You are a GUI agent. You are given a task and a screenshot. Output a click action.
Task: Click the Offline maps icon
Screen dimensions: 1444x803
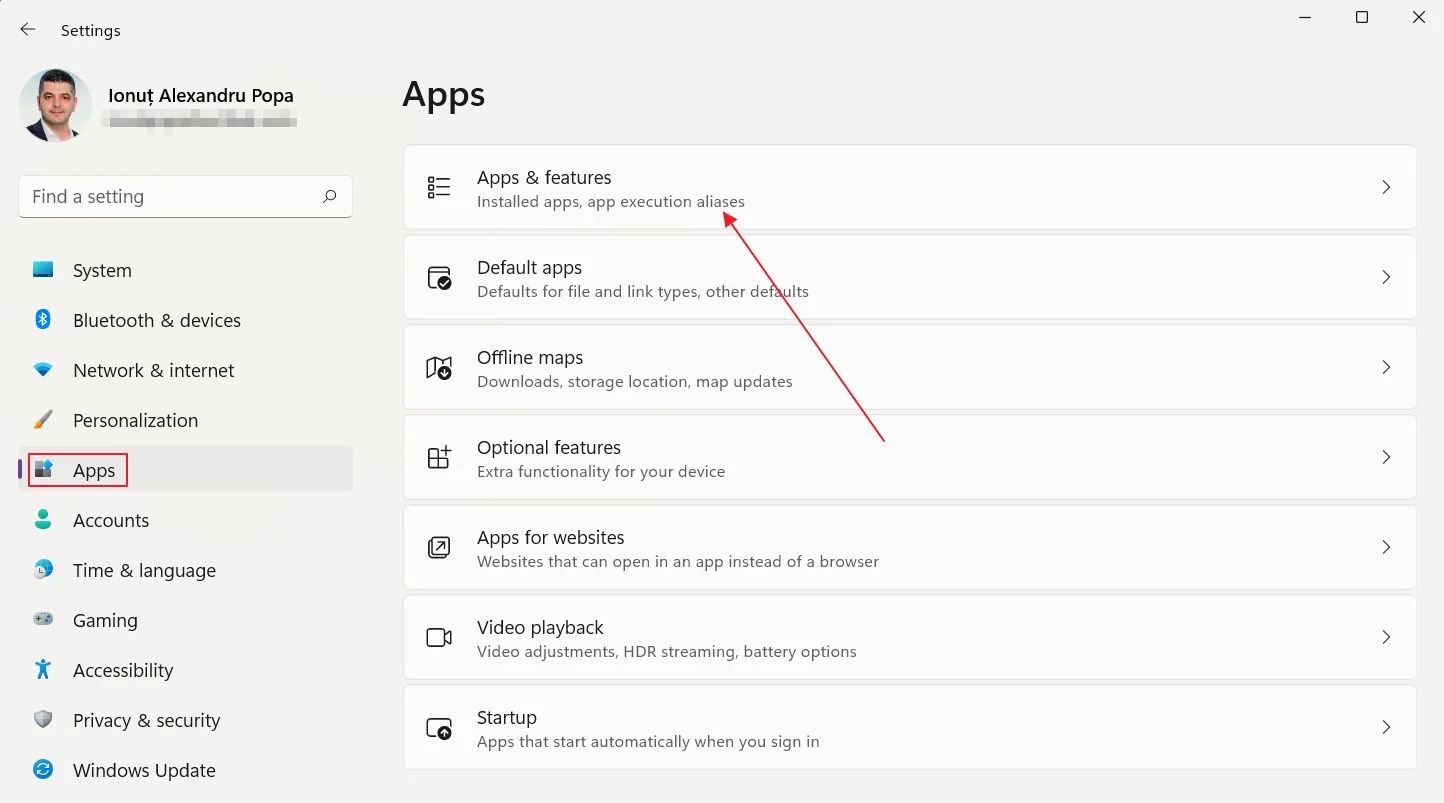(439, 367)
